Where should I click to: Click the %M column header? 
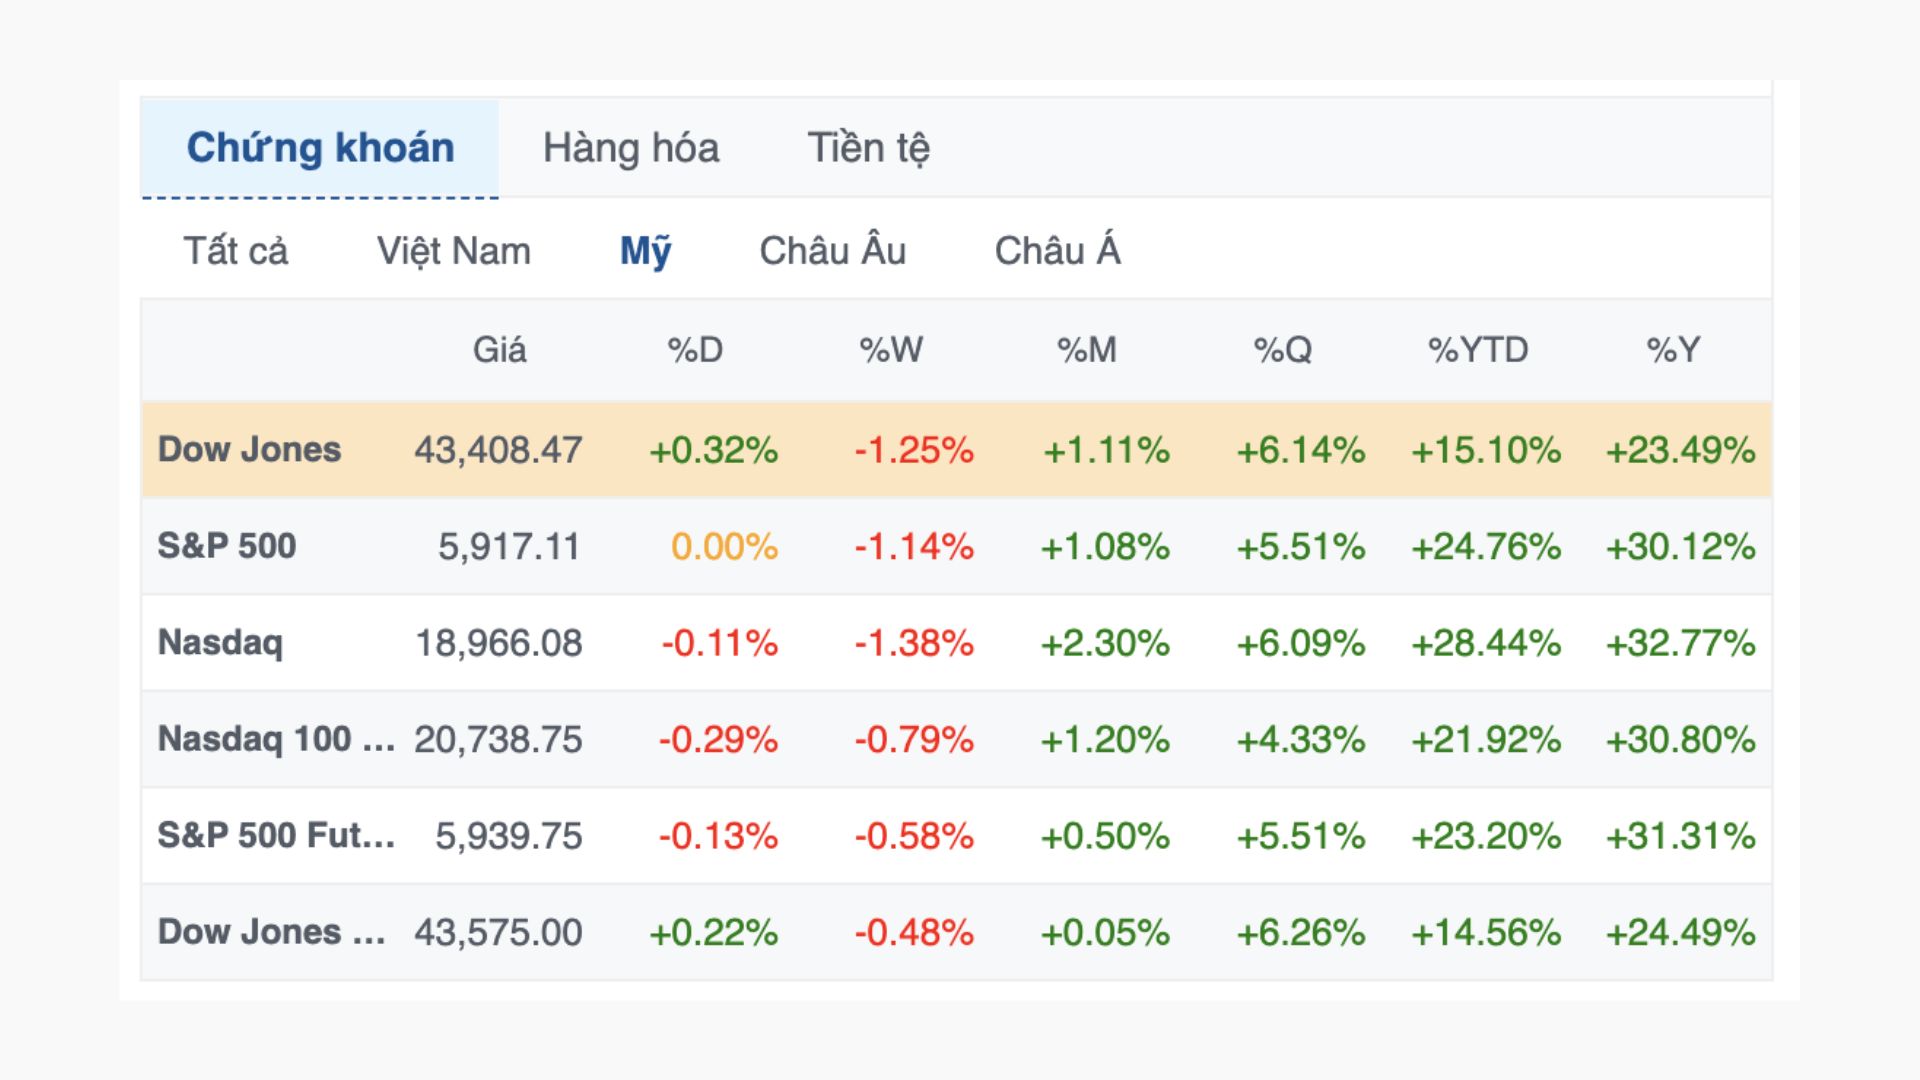click(x=1087, y=350)
